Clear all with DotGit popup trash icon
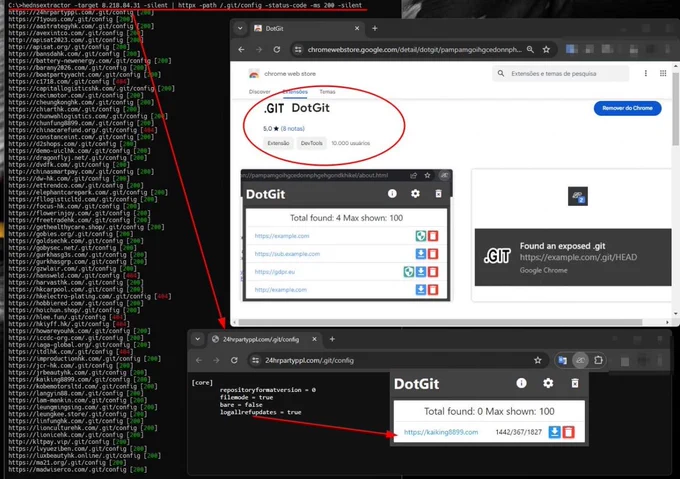The image size is (680, 479). tap(575, 383)
